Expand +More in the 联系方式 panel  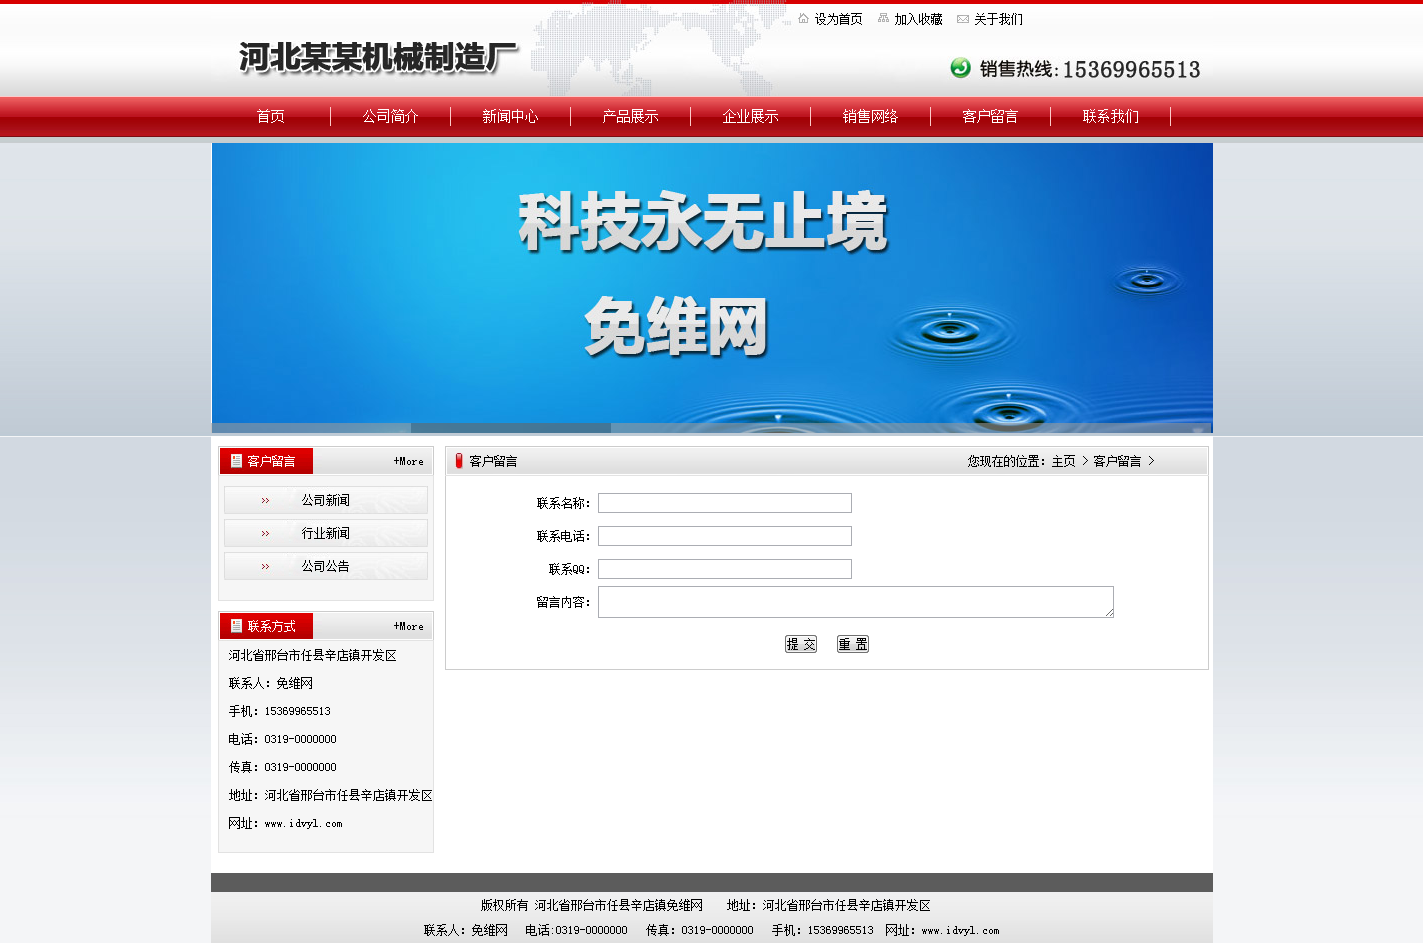408,626
